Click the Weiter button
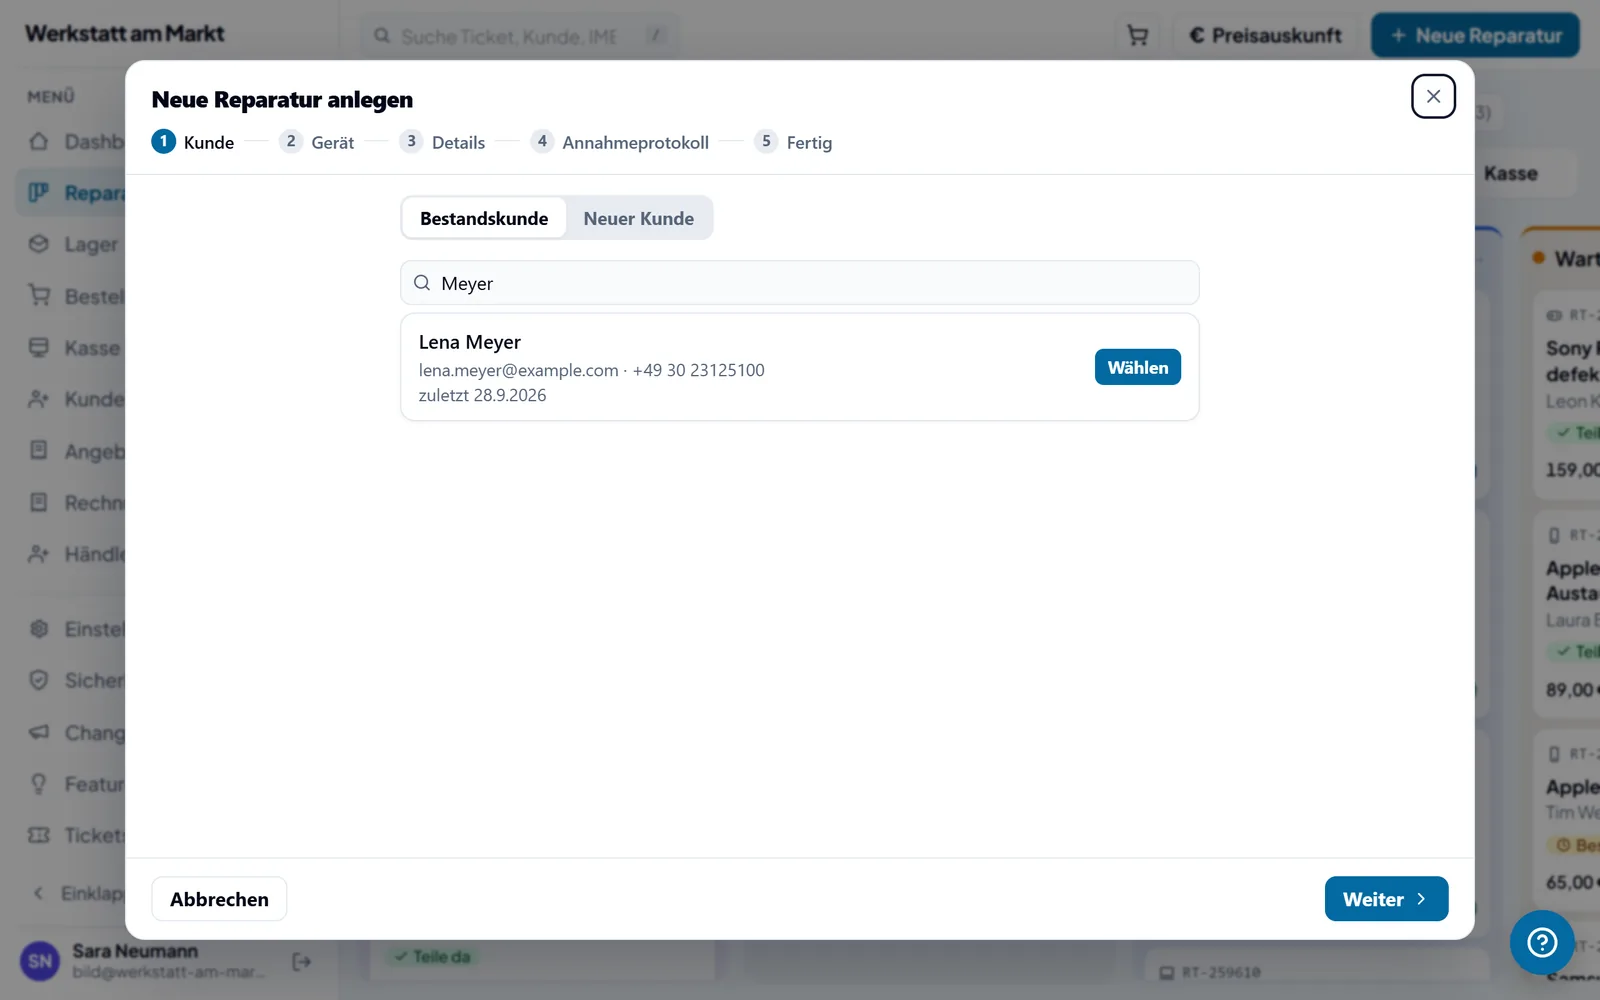 click(1386, 899)
